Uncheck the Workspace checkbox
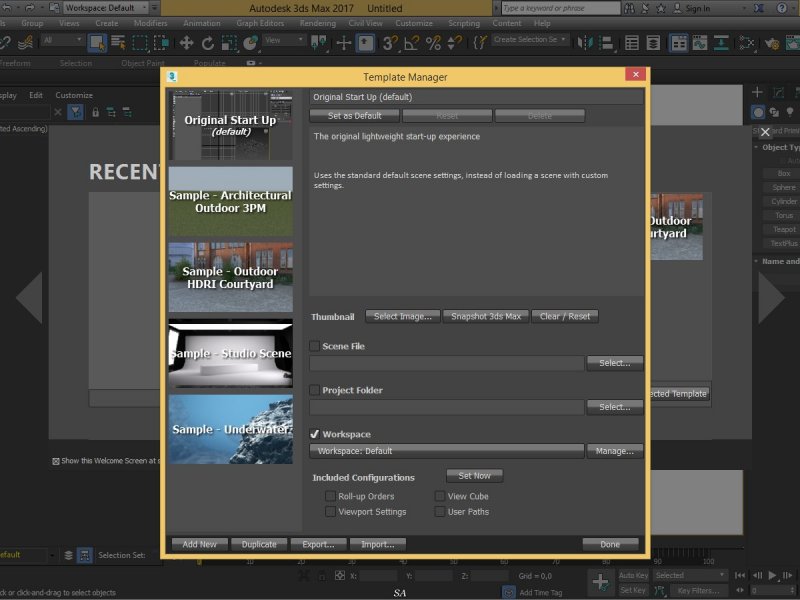 [315, 434]
